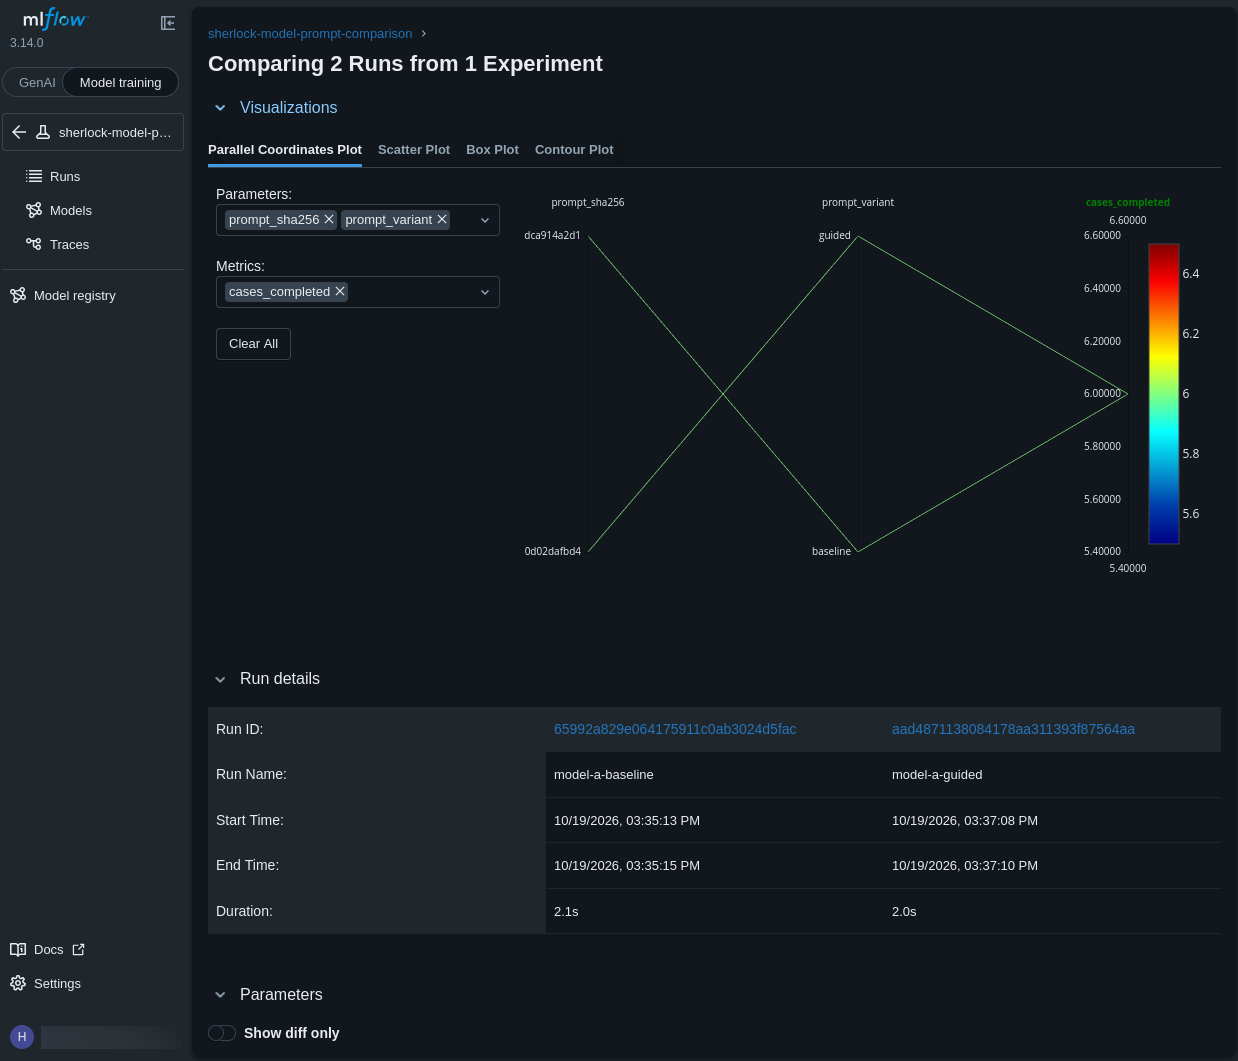Select Model training mode
This screenshot has width=1238, height=1061.
[120, 82]
